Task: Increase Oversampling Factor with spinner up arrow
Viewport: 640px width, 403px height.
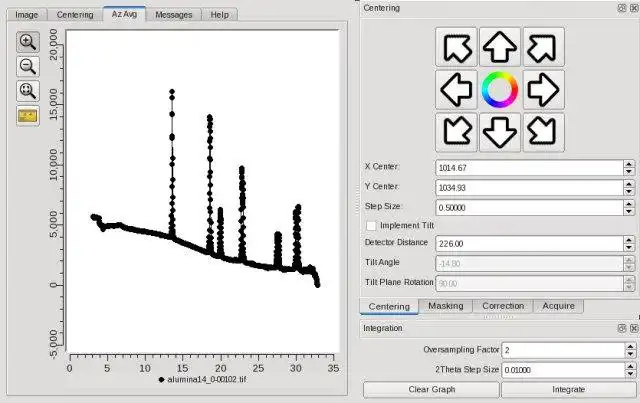Action: 631,346
